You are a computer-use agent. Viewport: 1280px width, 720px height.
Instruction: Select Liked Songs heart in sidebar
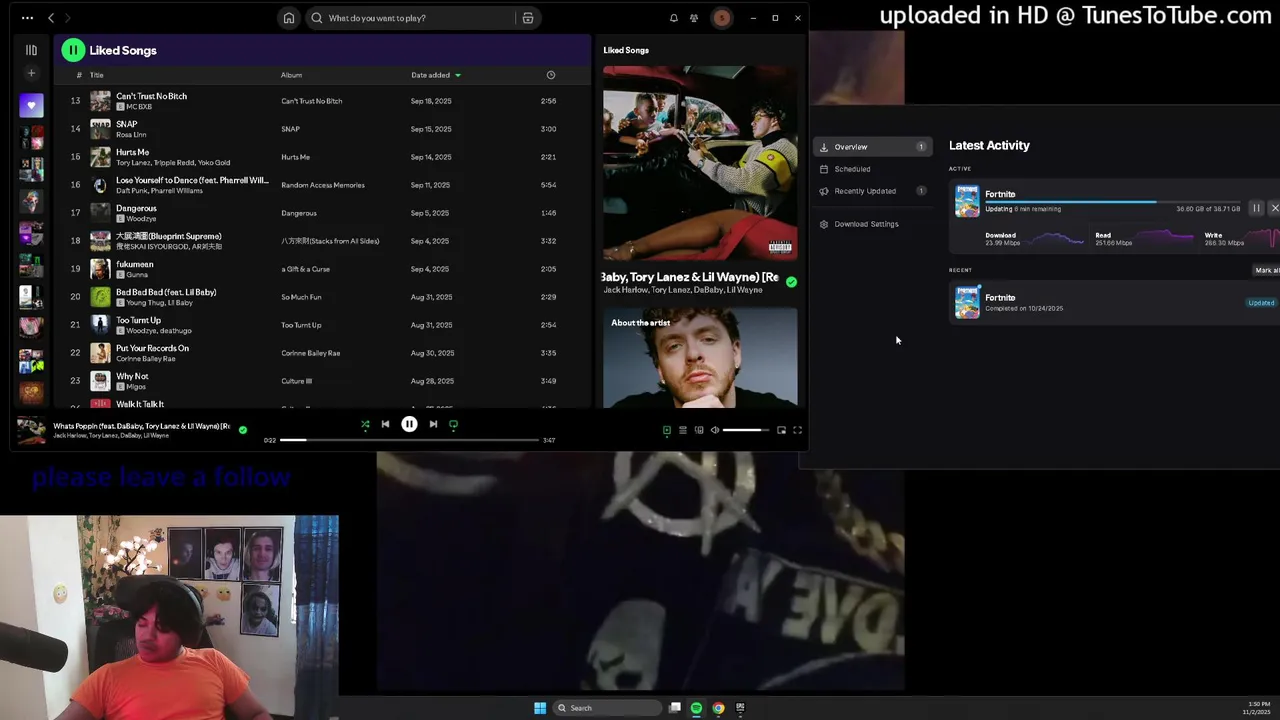click(x=31, y=105)
